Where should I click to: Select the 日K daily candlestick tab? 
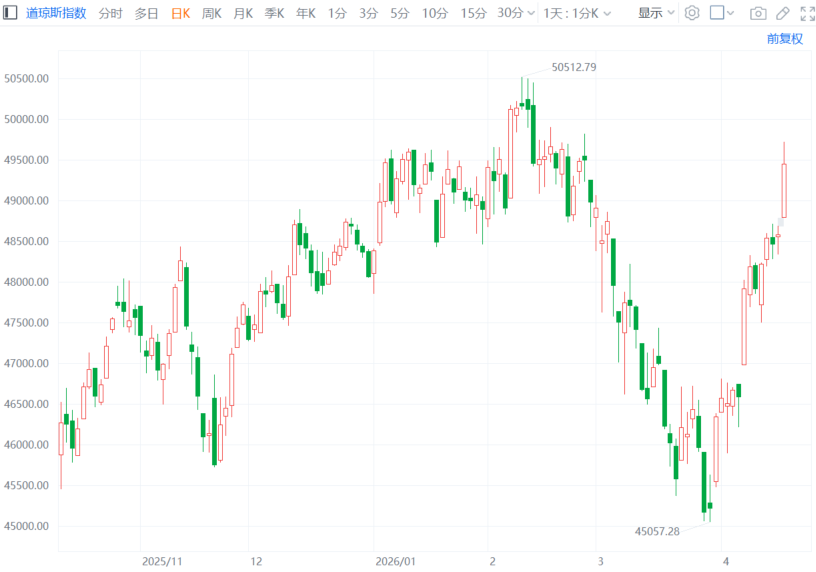pyautogui.click(x=181, y=13)
